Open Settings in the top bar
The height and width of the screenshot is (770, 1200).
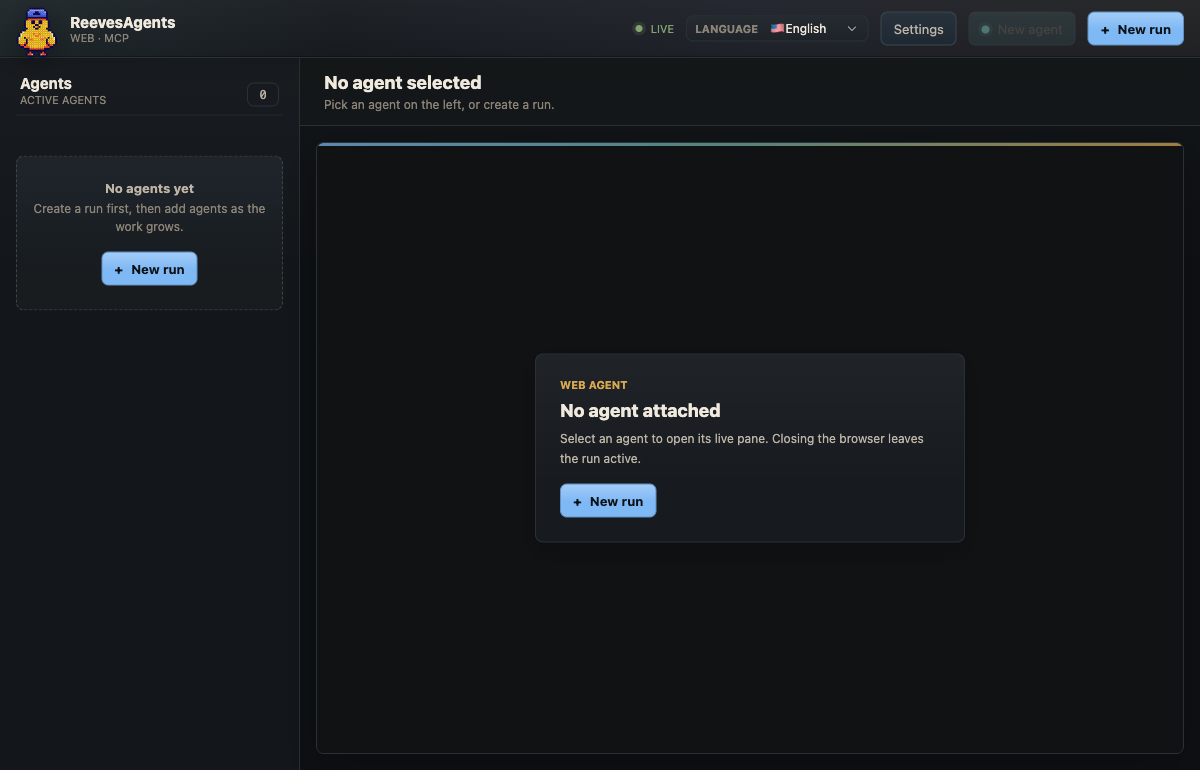coord(918,29)
